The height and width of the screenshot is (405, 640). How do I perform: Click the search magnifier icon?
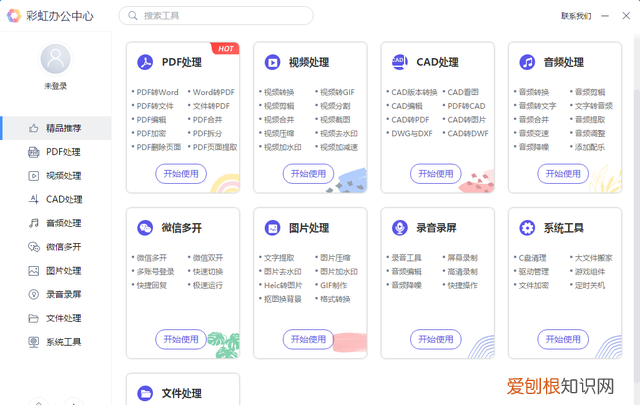coord(133,16)
